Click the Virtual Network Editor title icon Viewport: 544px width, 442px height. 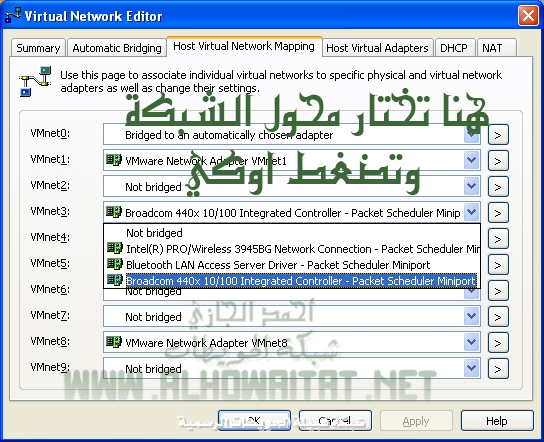click(12, 16)
